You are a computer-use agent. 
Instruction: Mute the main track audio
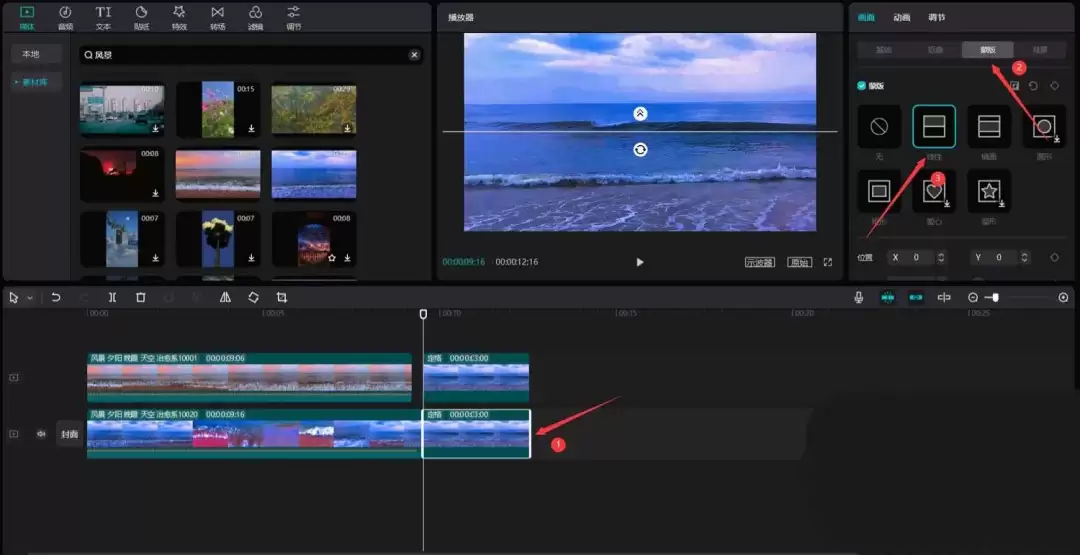(x=42, y=434)
